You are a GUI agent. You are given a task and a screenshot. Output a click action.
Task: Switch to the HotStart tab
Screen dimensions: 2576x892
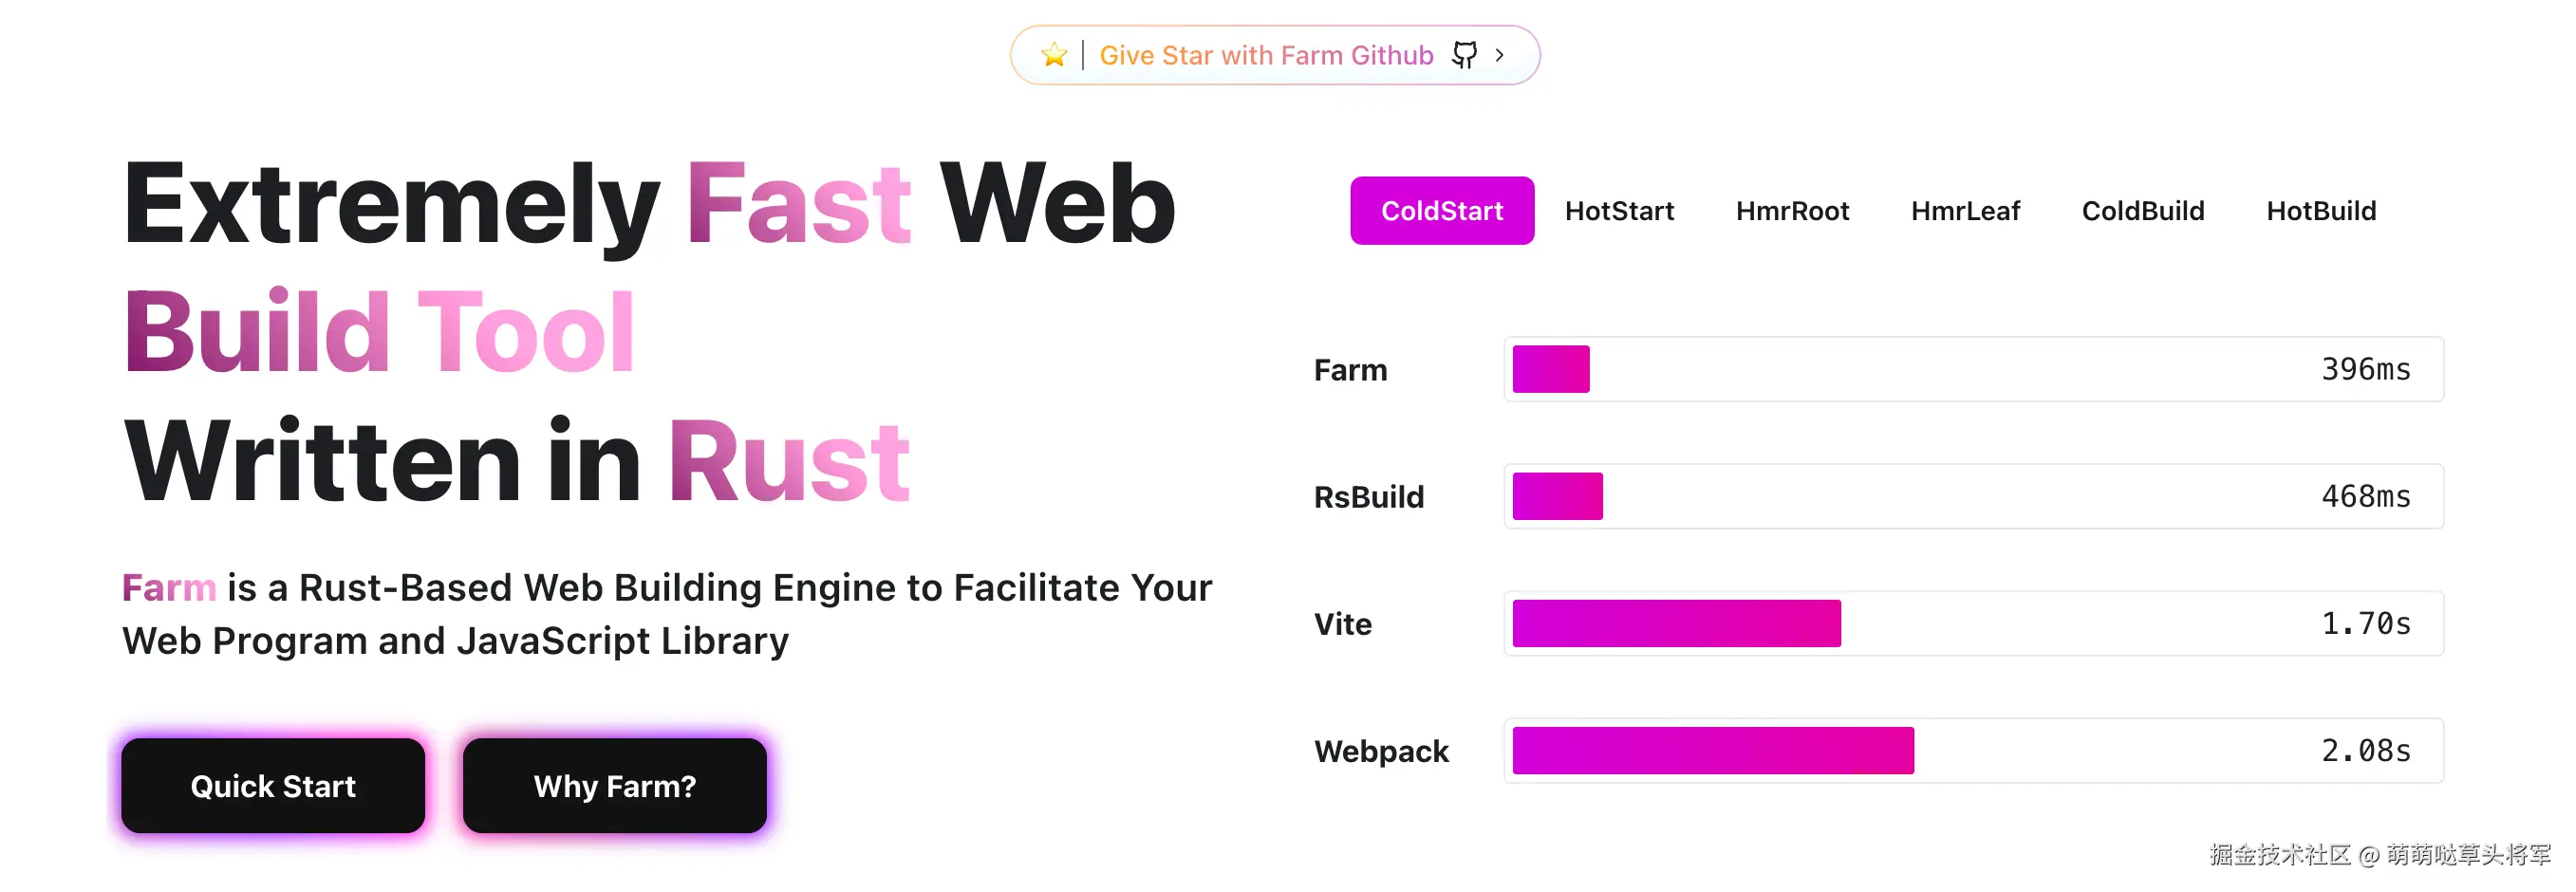[1619, 211]
